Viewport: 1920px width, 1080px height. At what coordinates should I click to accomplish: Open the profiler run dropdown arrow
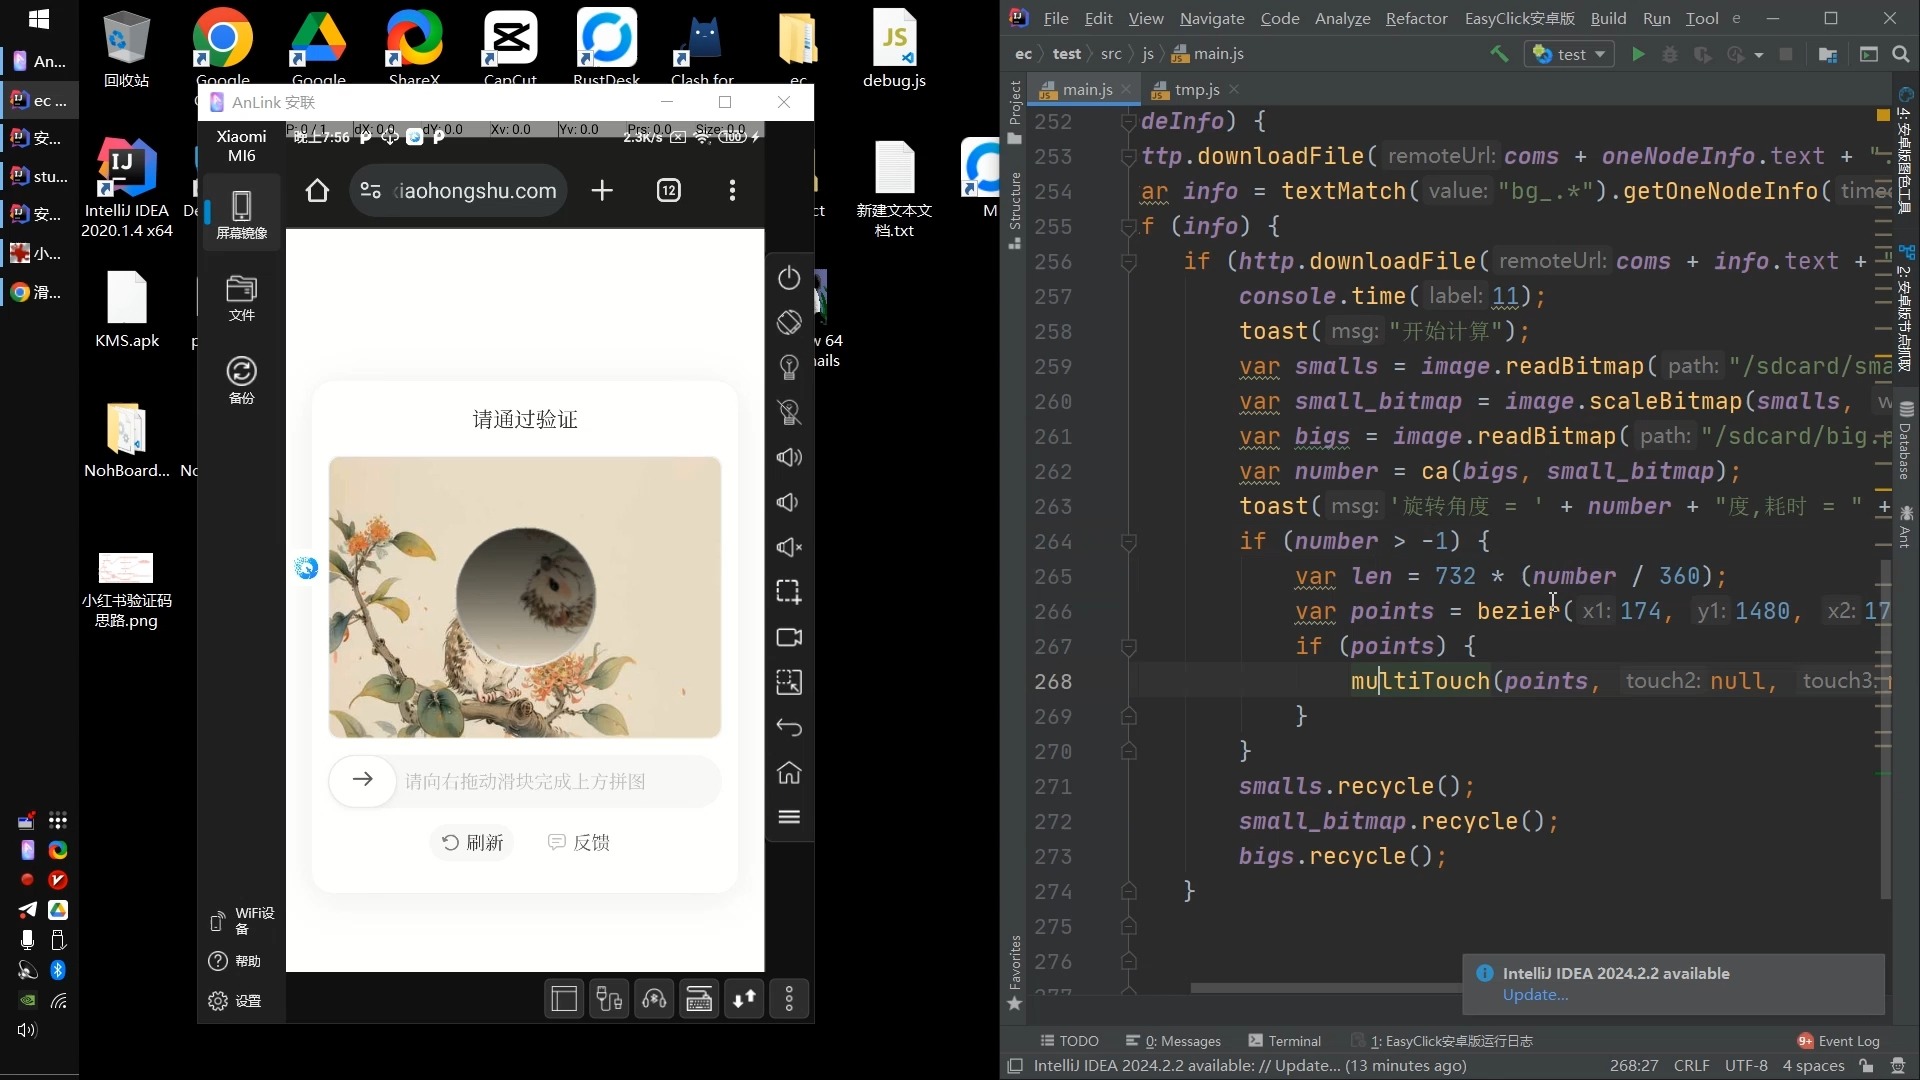pyautogui.click(x=1758, y=55)
